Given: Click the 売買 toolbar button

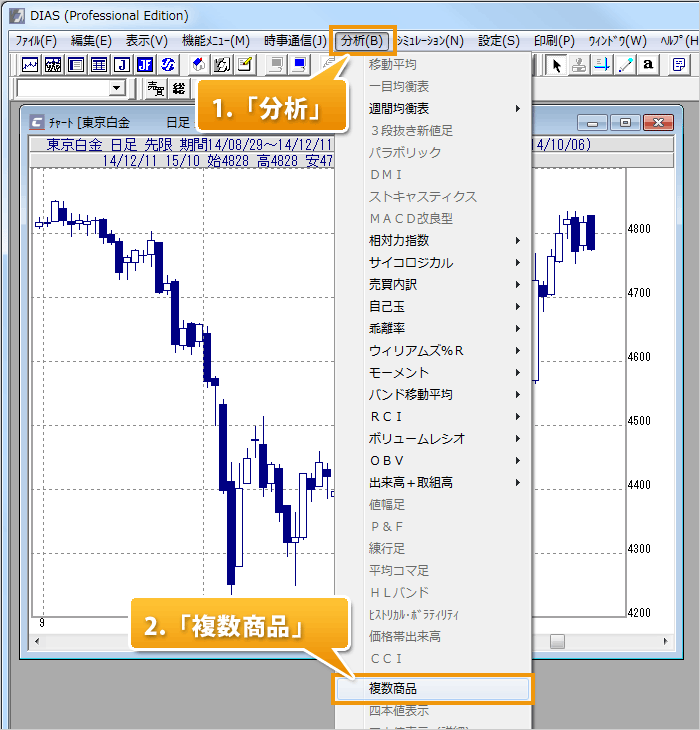Looking at the screenshot, I should (155, 88).
